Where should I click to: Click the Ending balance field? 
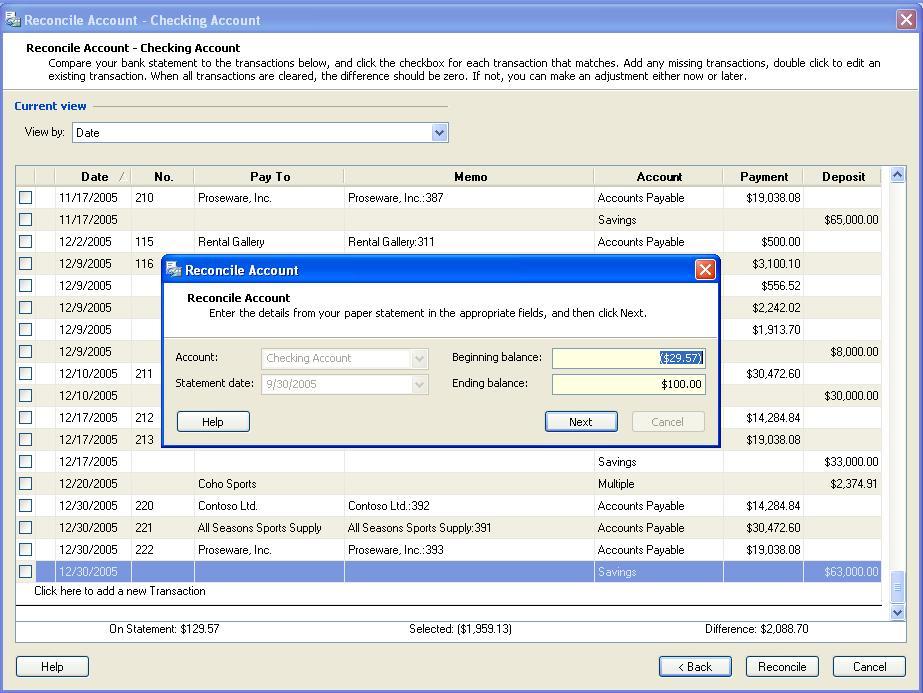pyautogui.click(x=628, y=384)
